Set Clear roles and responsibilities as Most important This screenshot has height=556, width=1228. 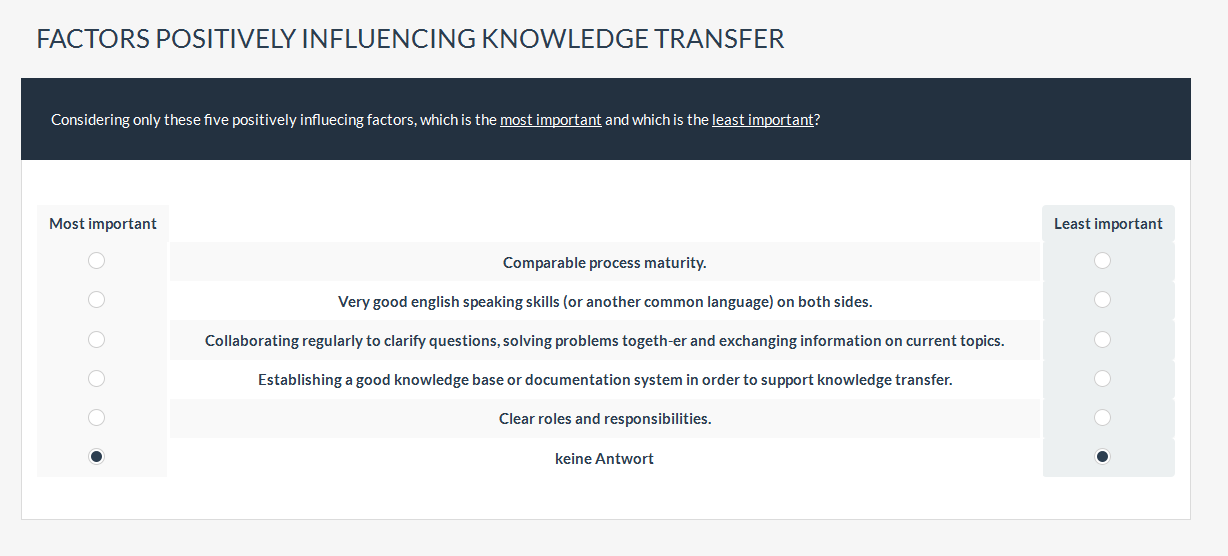coord(96,418)
